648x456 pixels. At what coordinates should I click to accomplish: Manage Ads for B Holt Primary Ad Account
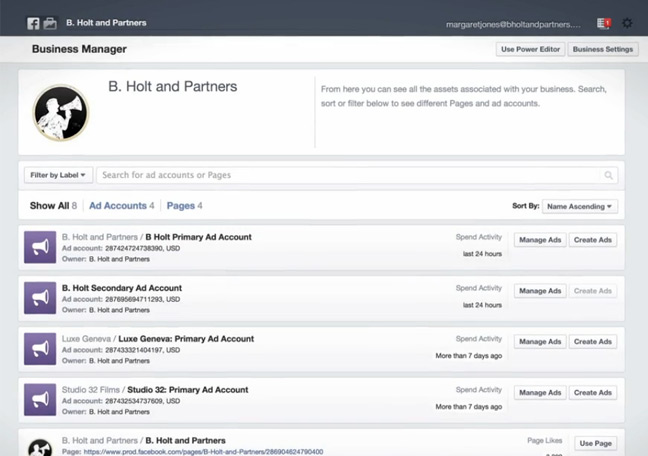click(540, 240)
